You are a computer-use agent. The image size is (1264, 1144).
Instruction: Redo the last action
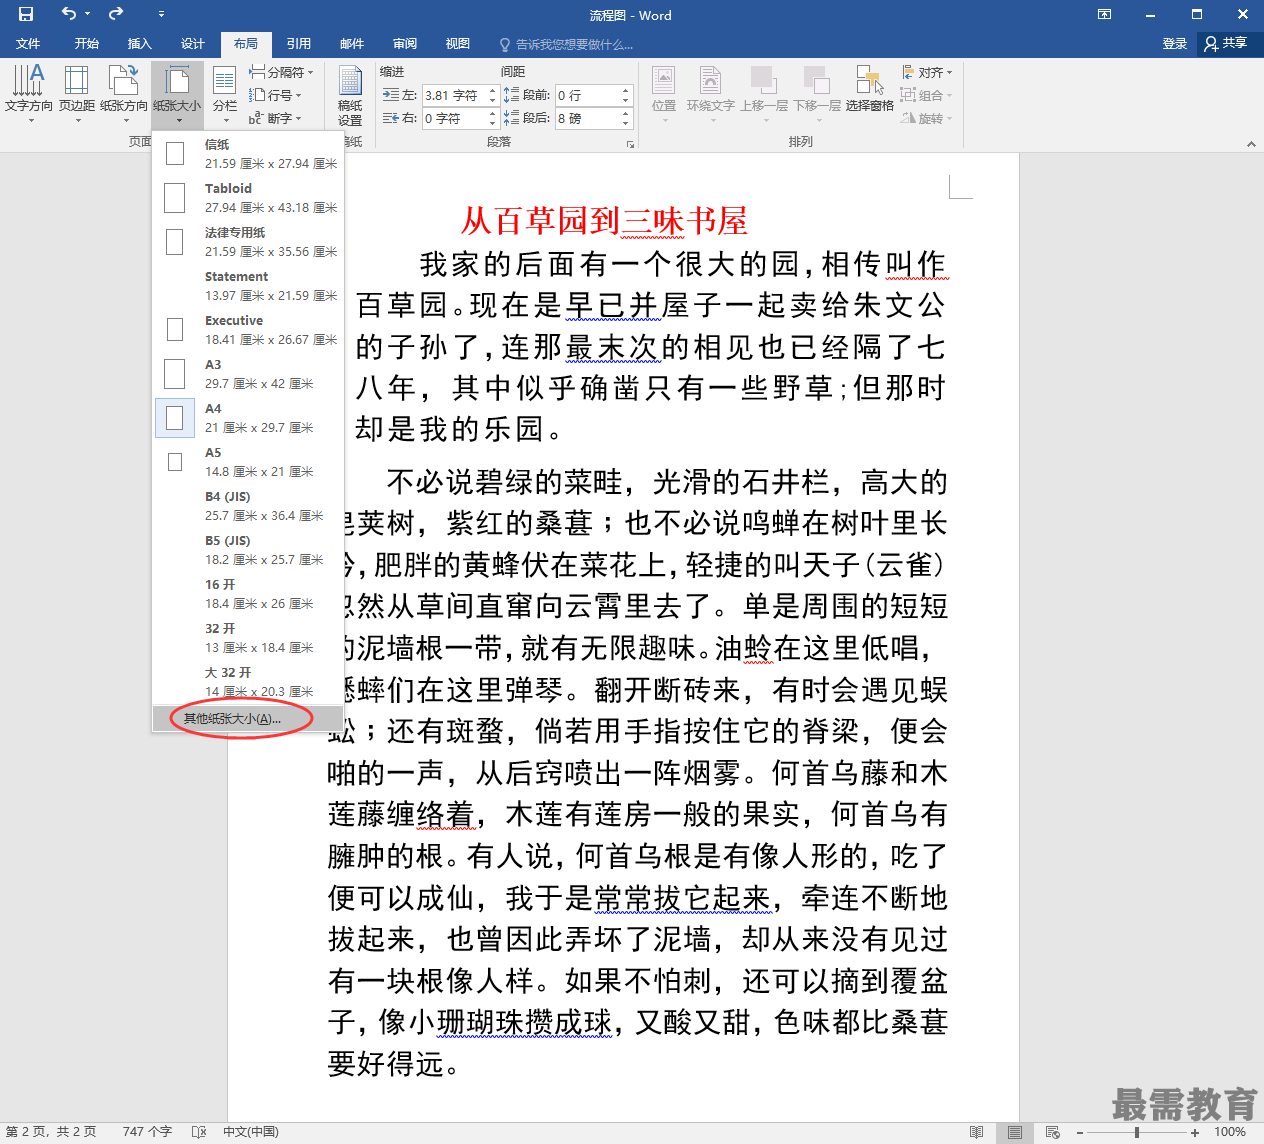click(x=116, y=14)
